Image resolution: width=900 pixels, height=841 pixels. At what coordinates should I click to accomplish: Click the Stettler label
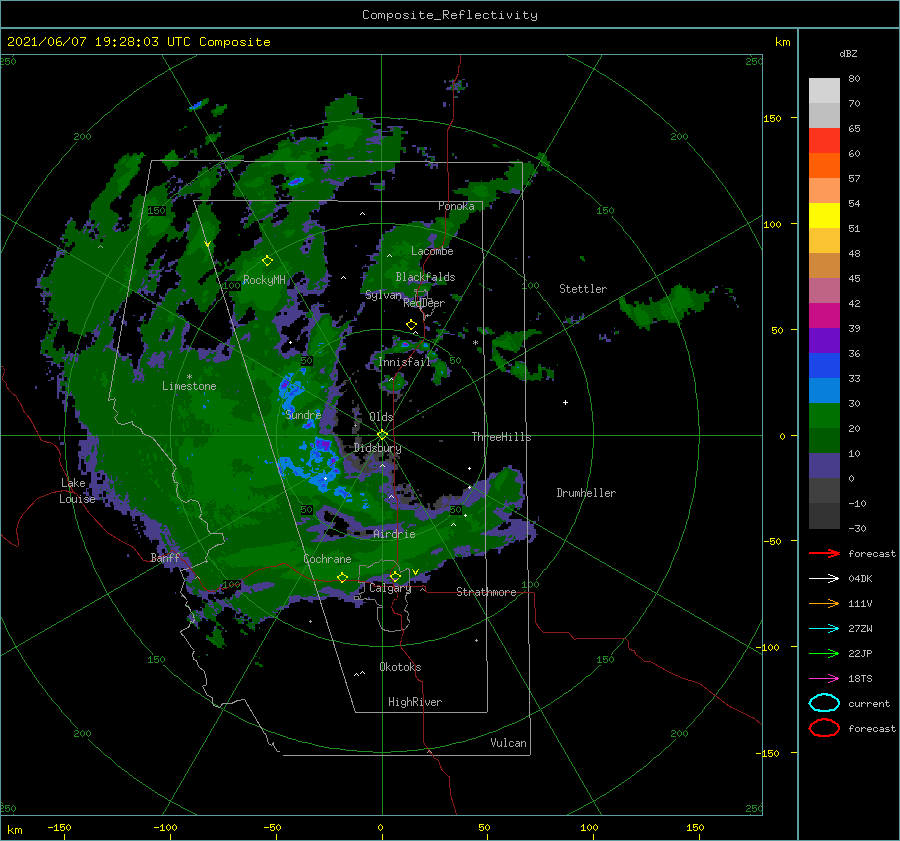click(x=583, y=289)
